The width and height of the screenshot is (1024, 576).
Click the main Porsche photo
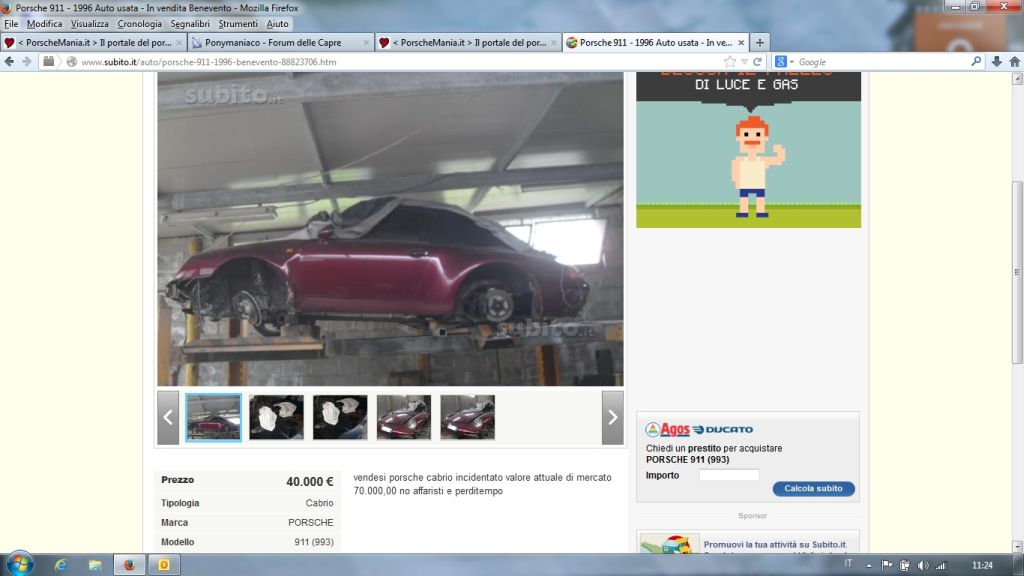(x=391, y=229)
